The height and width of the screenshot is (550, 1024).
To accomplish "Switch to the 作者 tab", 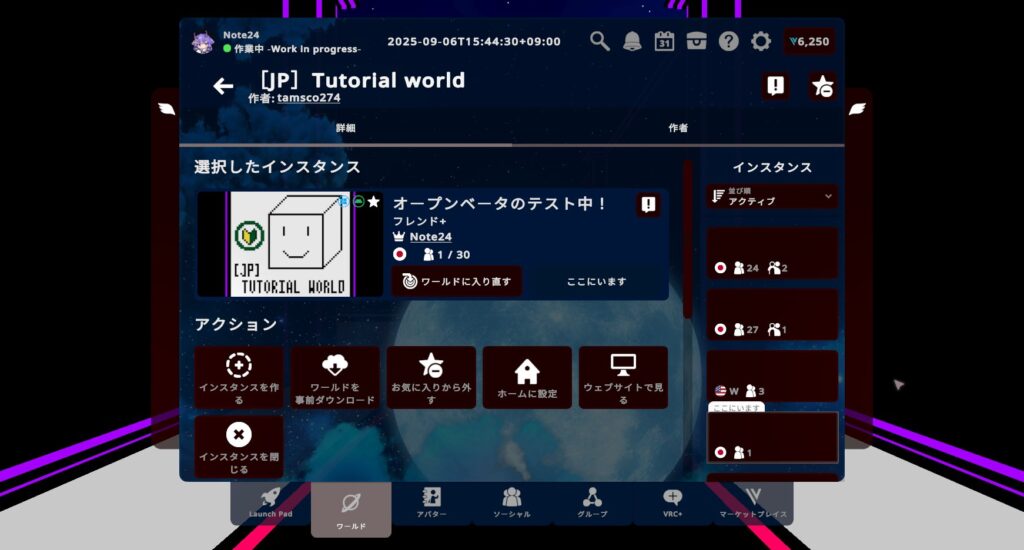I will tap(678, 128).
